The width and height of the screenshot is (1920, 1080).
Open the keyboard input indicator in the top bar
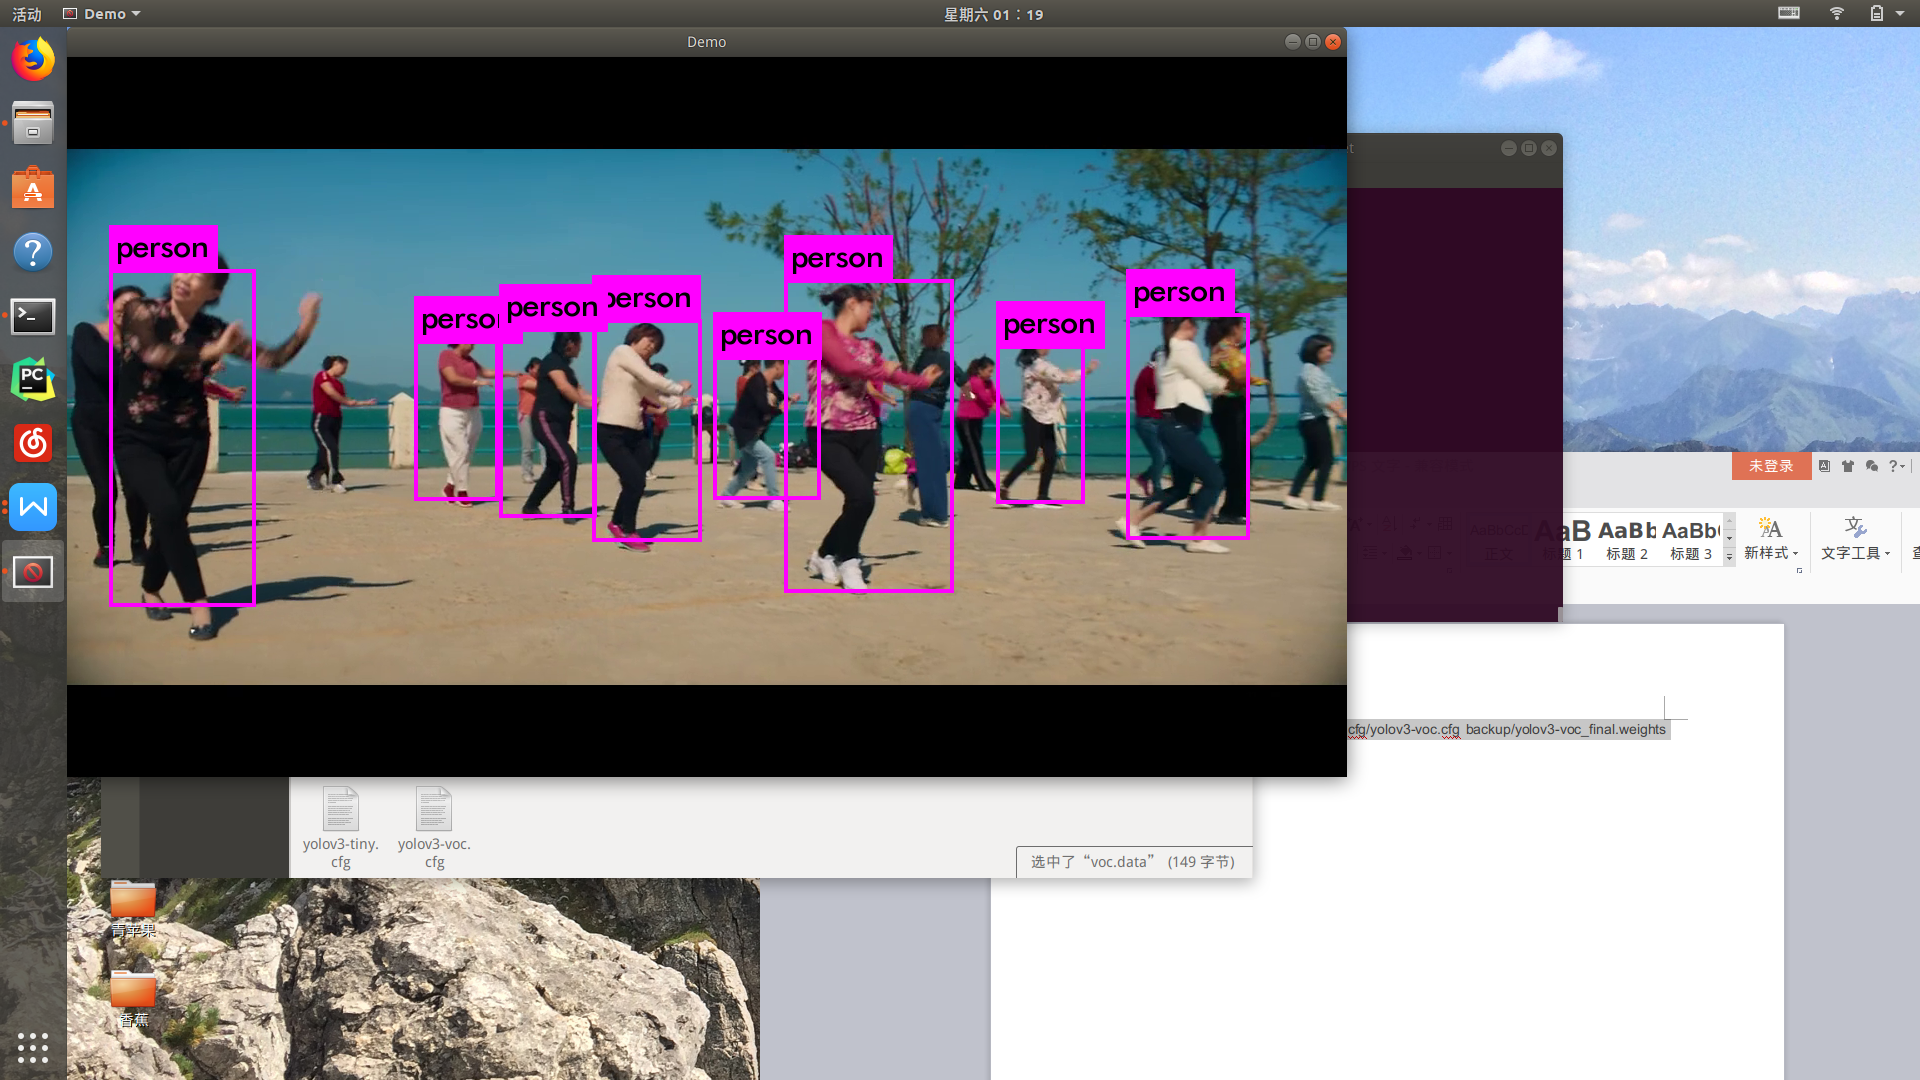[x=1789, y=13]
